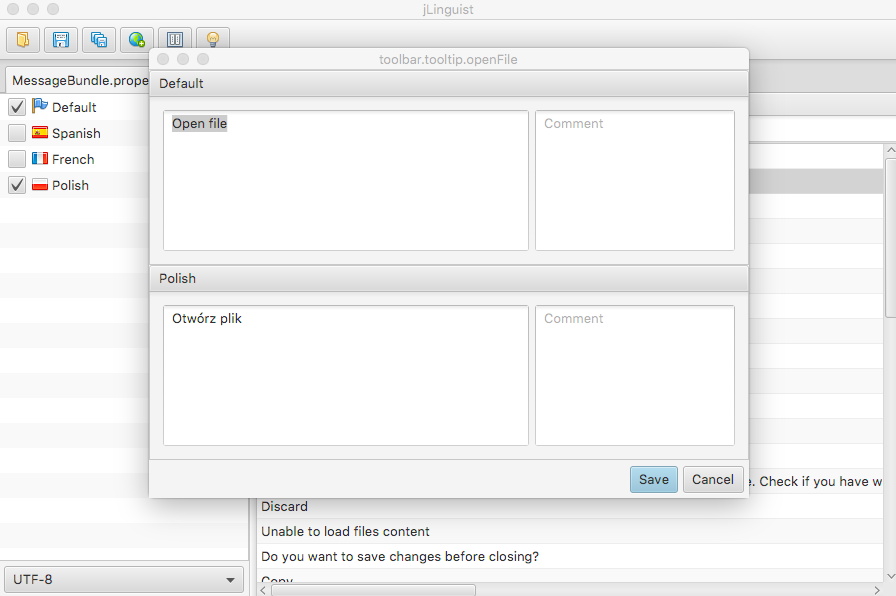Image resolution: width=896 pixels, height=596 pixels.
Task: Click the table scroll-down arrow
Action: [890, 576]
